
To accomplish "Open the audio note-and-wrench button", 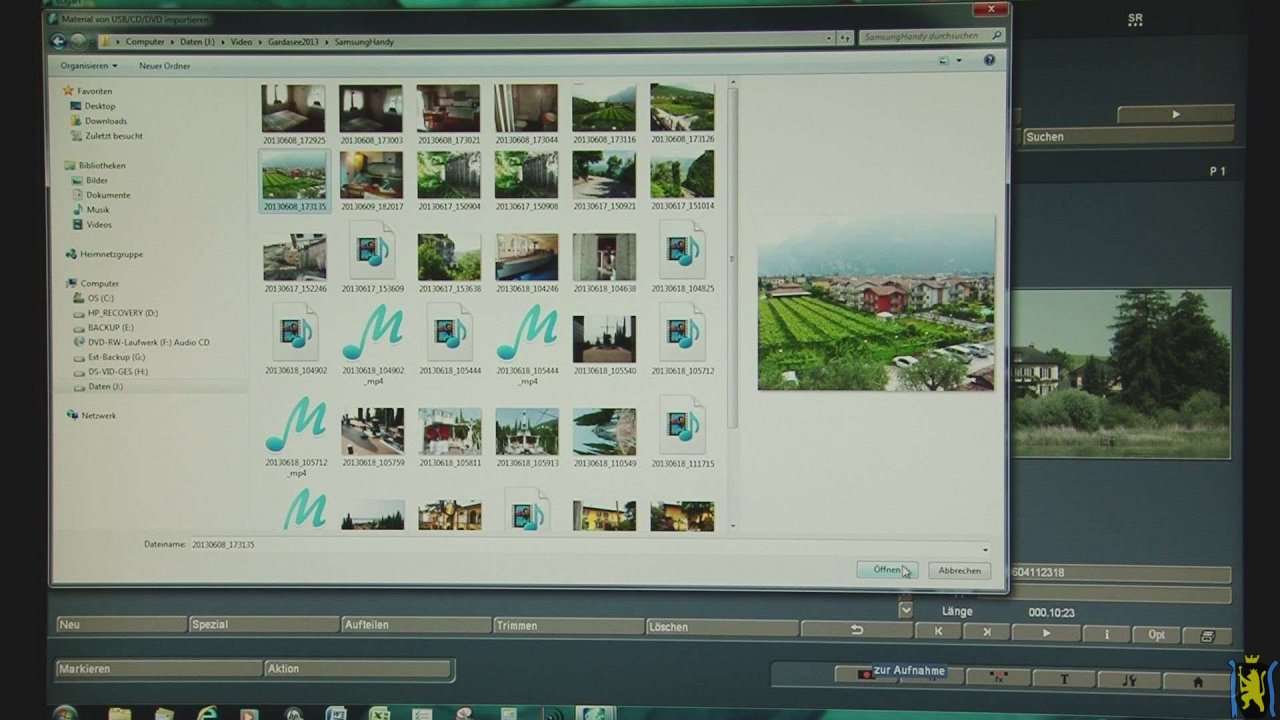I will [1129, 681].
